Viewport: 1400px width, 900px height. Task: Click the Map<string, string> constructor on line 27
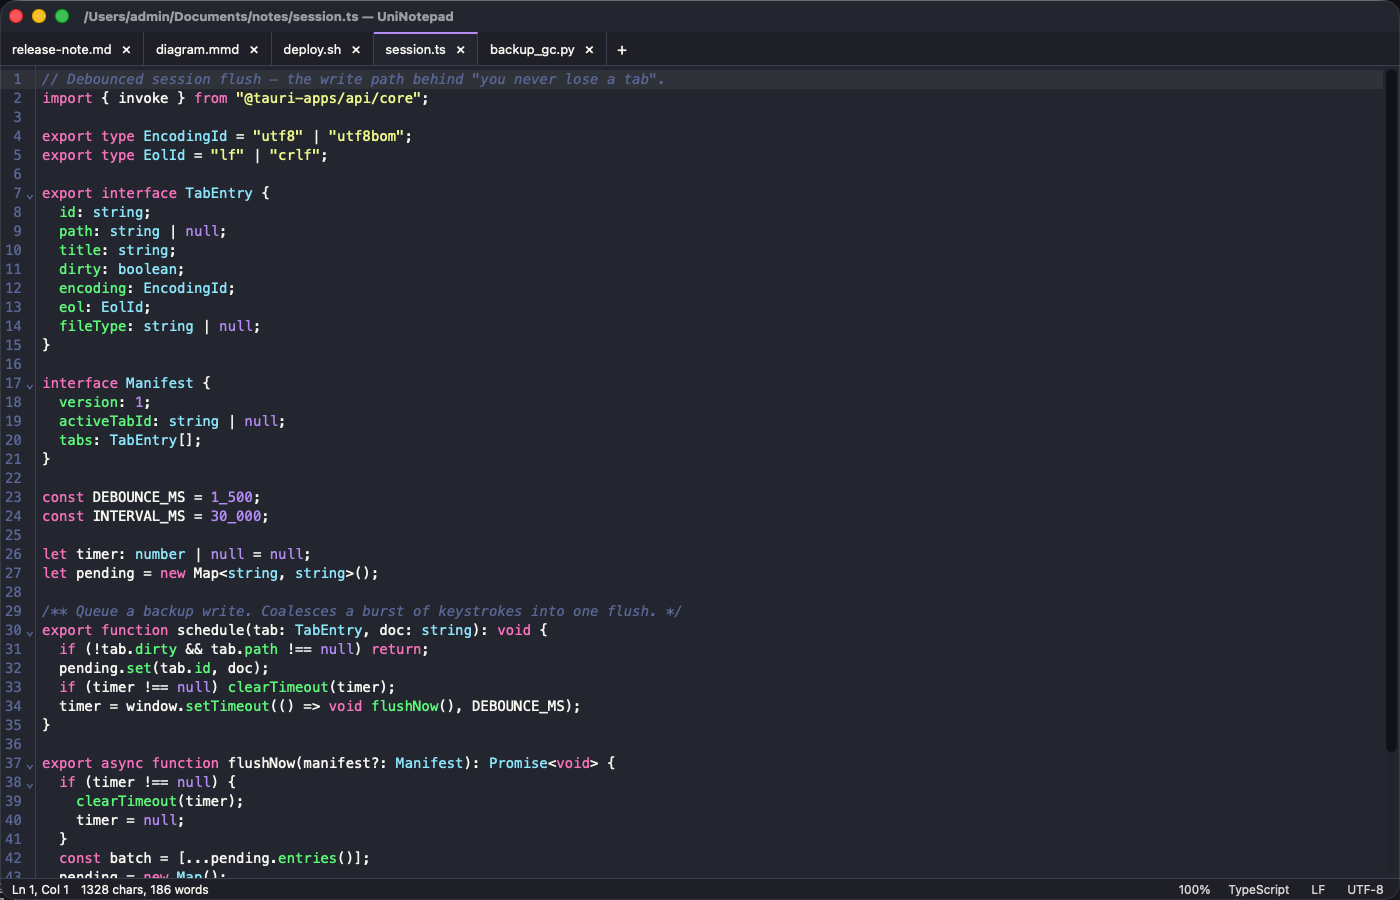274,573
